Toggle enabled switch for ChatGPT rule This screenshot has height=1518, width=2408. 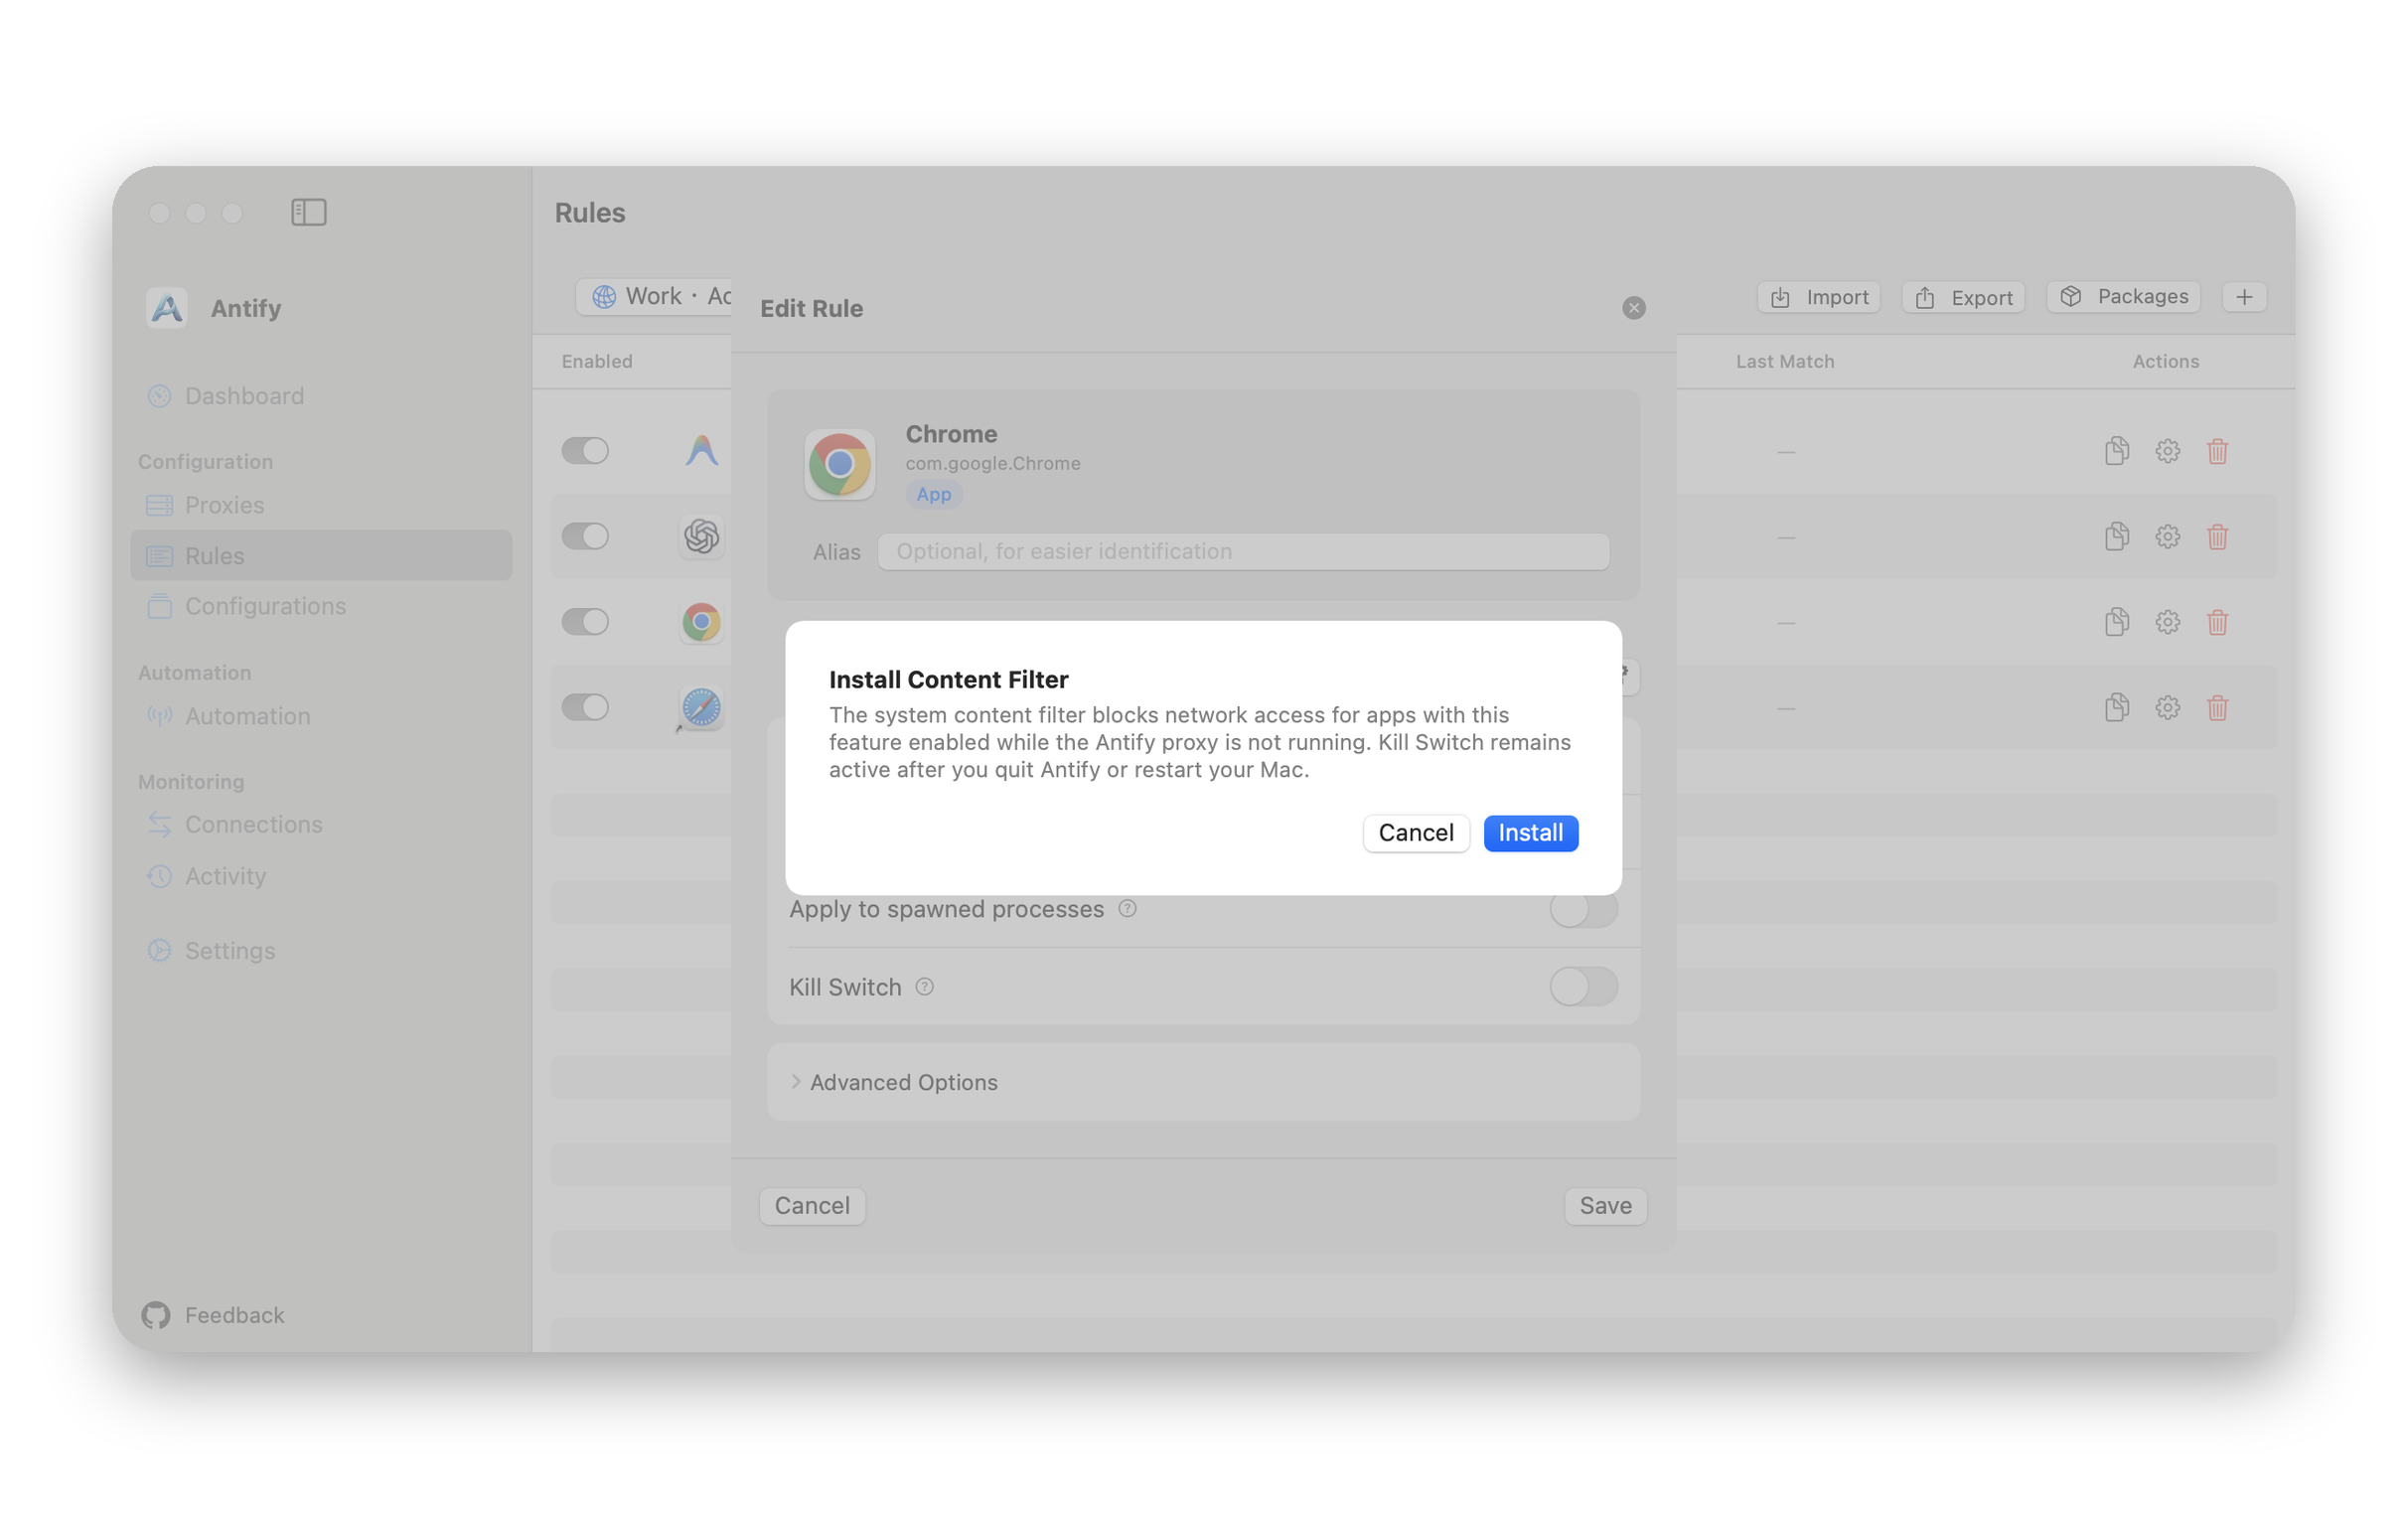[x=585, y=536]
